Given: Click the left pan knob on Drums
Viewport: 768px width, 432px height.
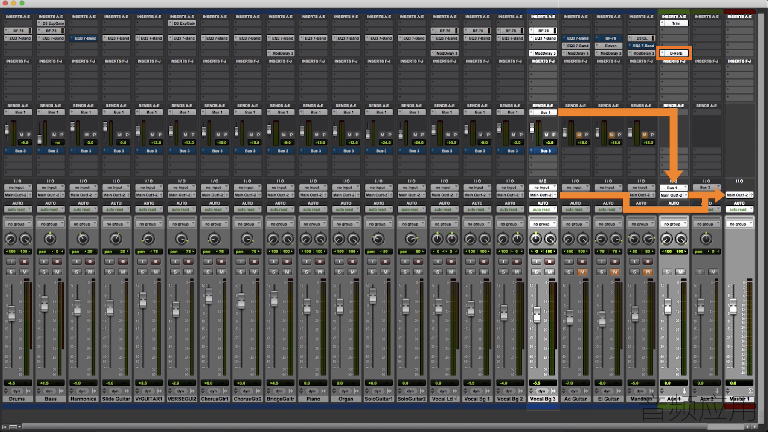Looking at the screenshot, I should pyautogui.click(x=10, y=239).
